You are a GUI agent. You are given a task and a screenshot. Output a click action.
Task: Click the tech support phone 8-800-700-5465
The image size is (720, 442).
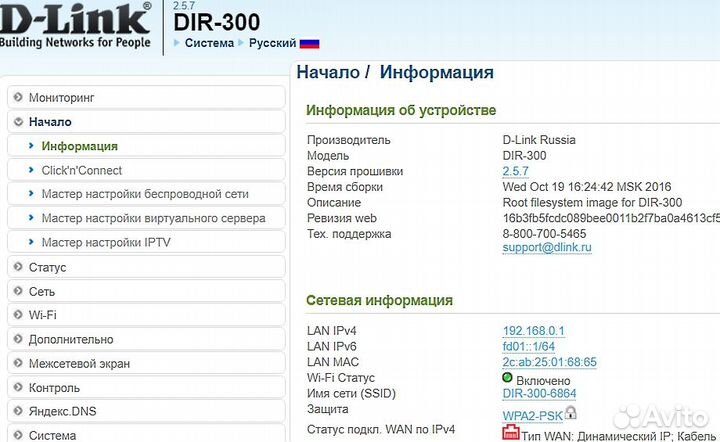click(x=544, y=234)
